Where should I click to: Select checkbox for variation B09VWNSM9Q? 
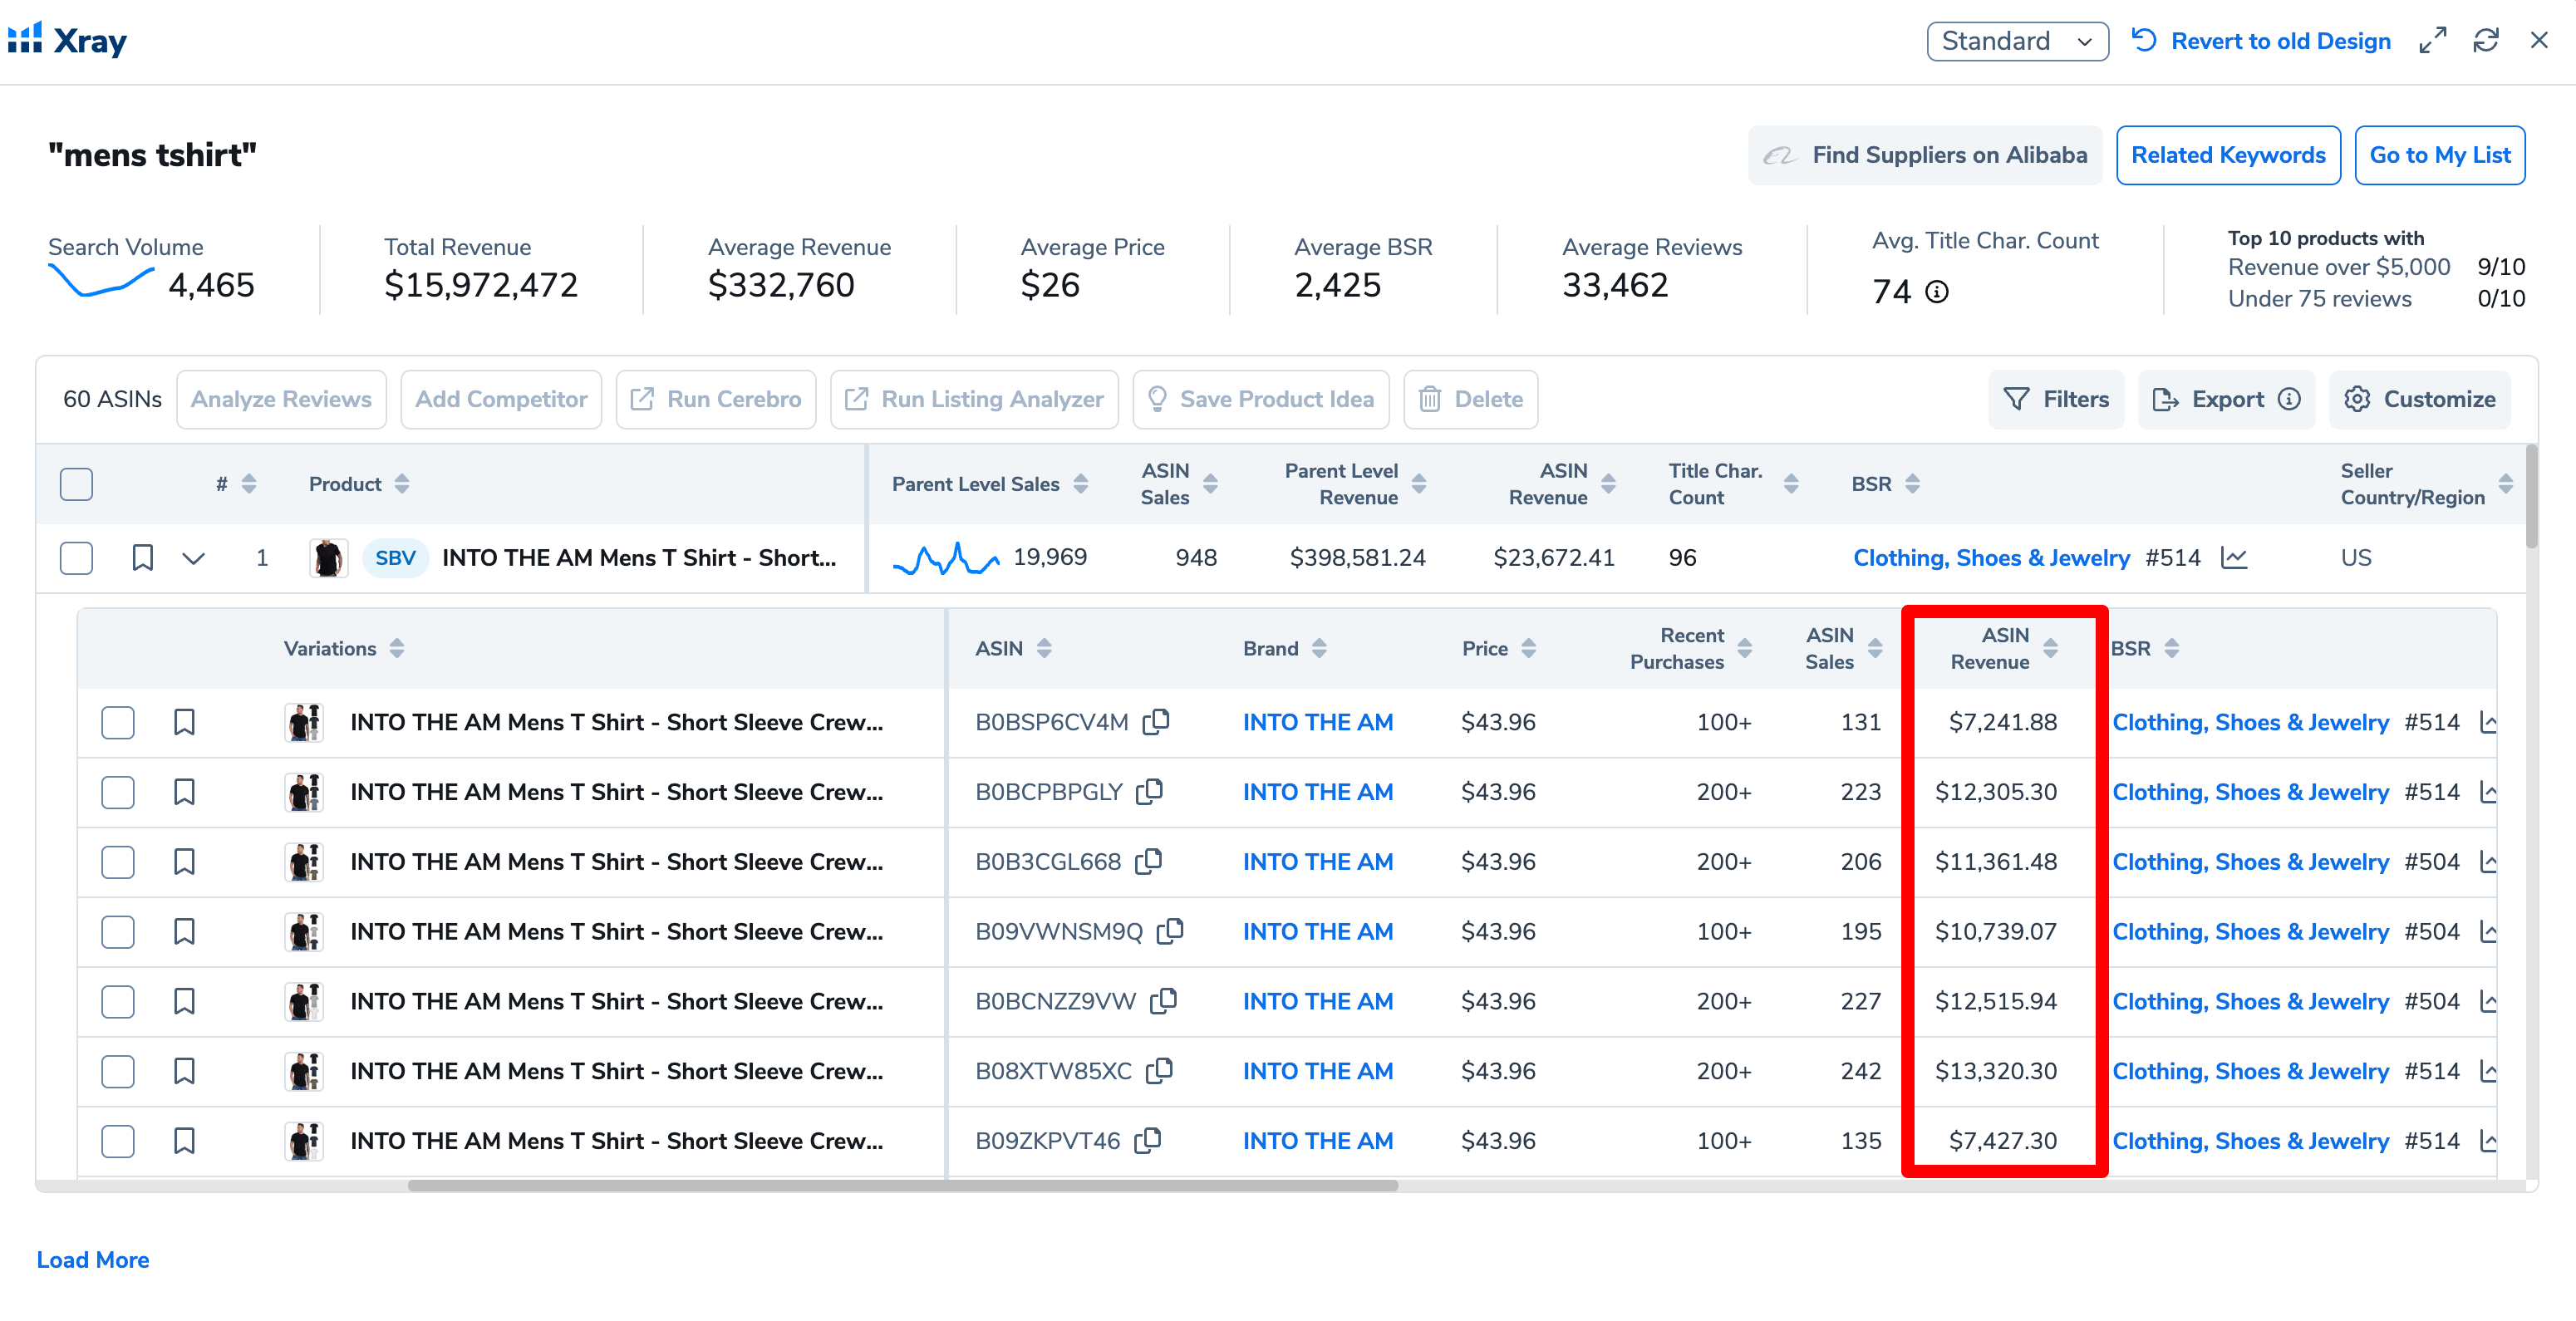(x=118, y=931)
